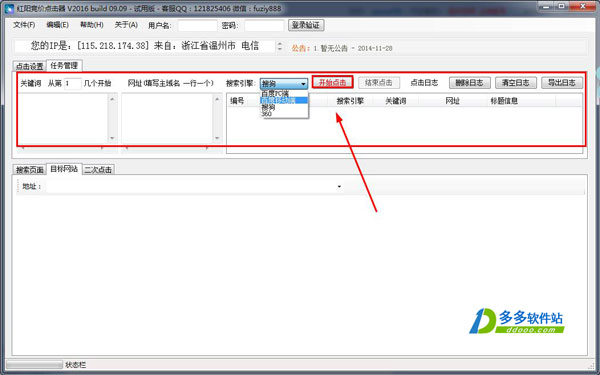Click the 用户名 input field
The image size is (600, 375).
pos(197,25)
